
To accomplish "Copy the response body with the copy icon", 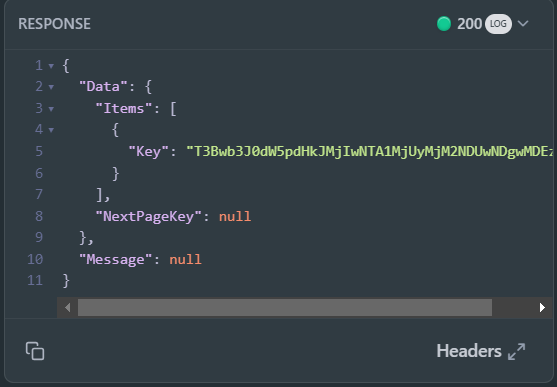I will 35,351.
